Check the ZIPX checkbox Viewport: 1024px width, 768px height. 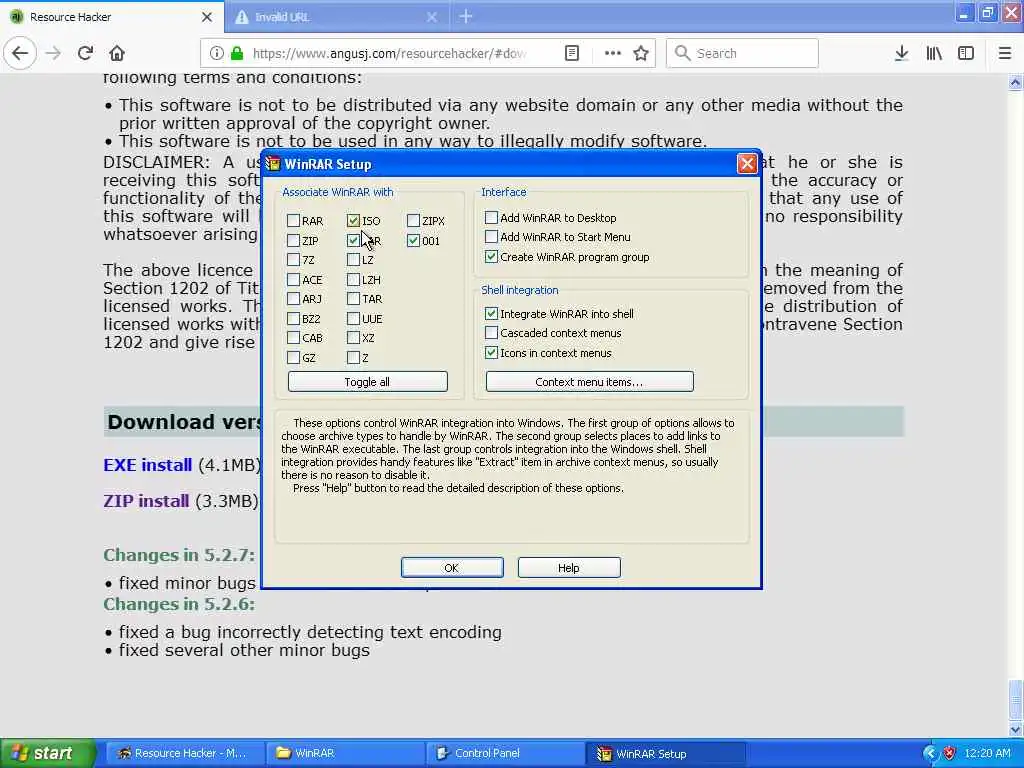413,221
